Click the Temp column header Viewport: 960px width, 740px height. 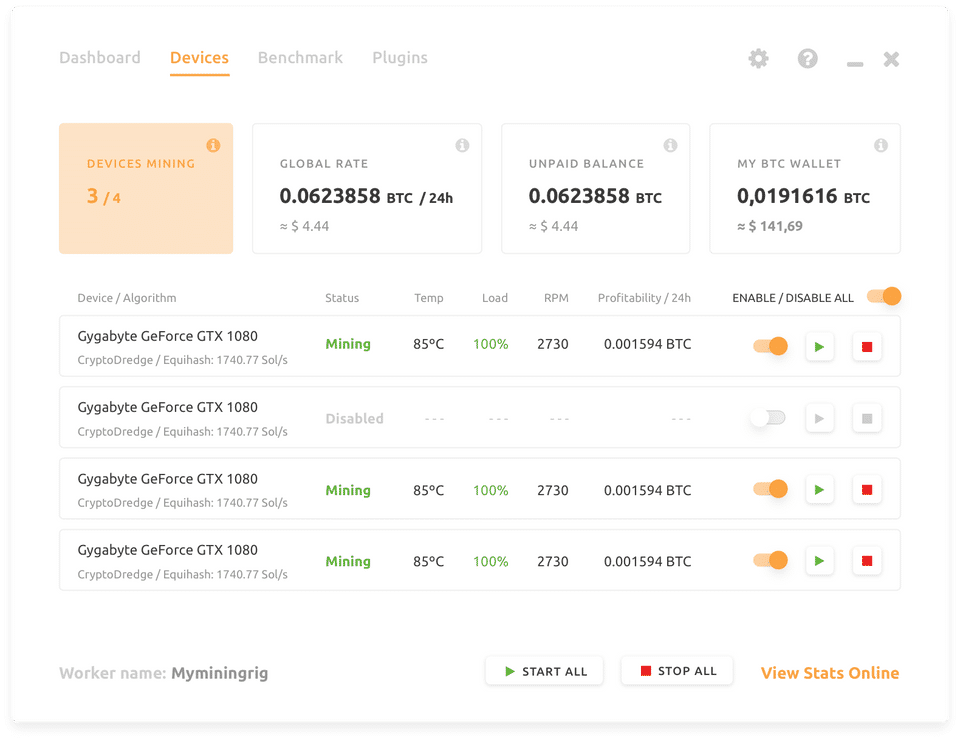click(429, 298)
